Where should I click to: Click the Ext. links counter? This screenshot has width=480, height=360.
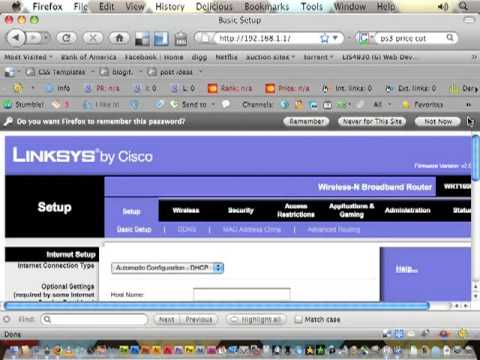(410, 88)
